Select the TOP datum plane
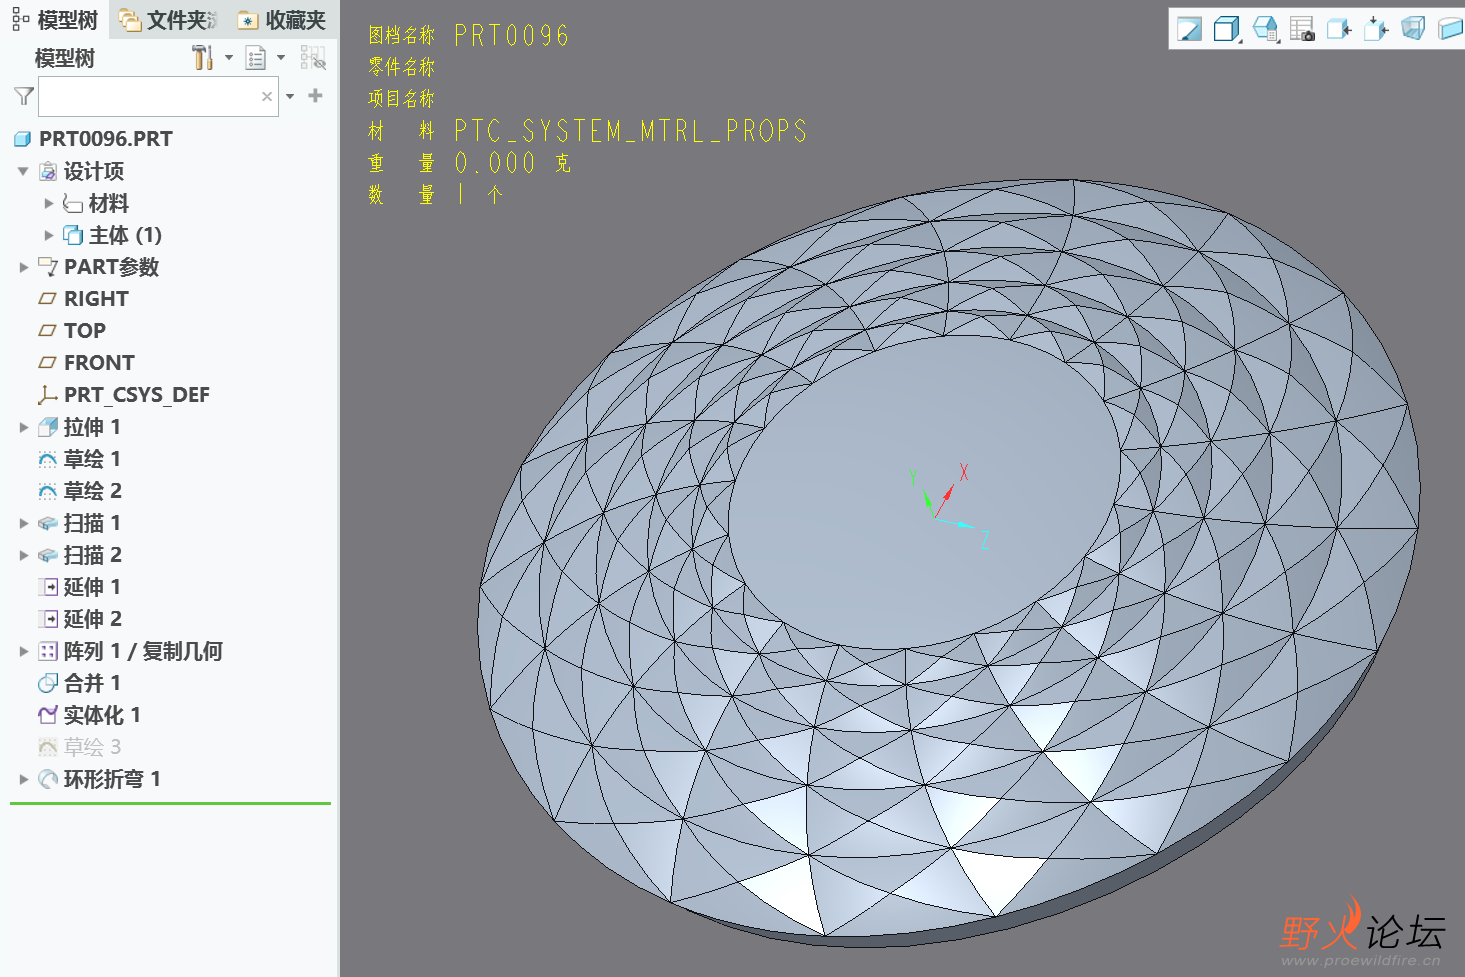Viewport: 1465px width, 977px height. [x=84, y=331]
